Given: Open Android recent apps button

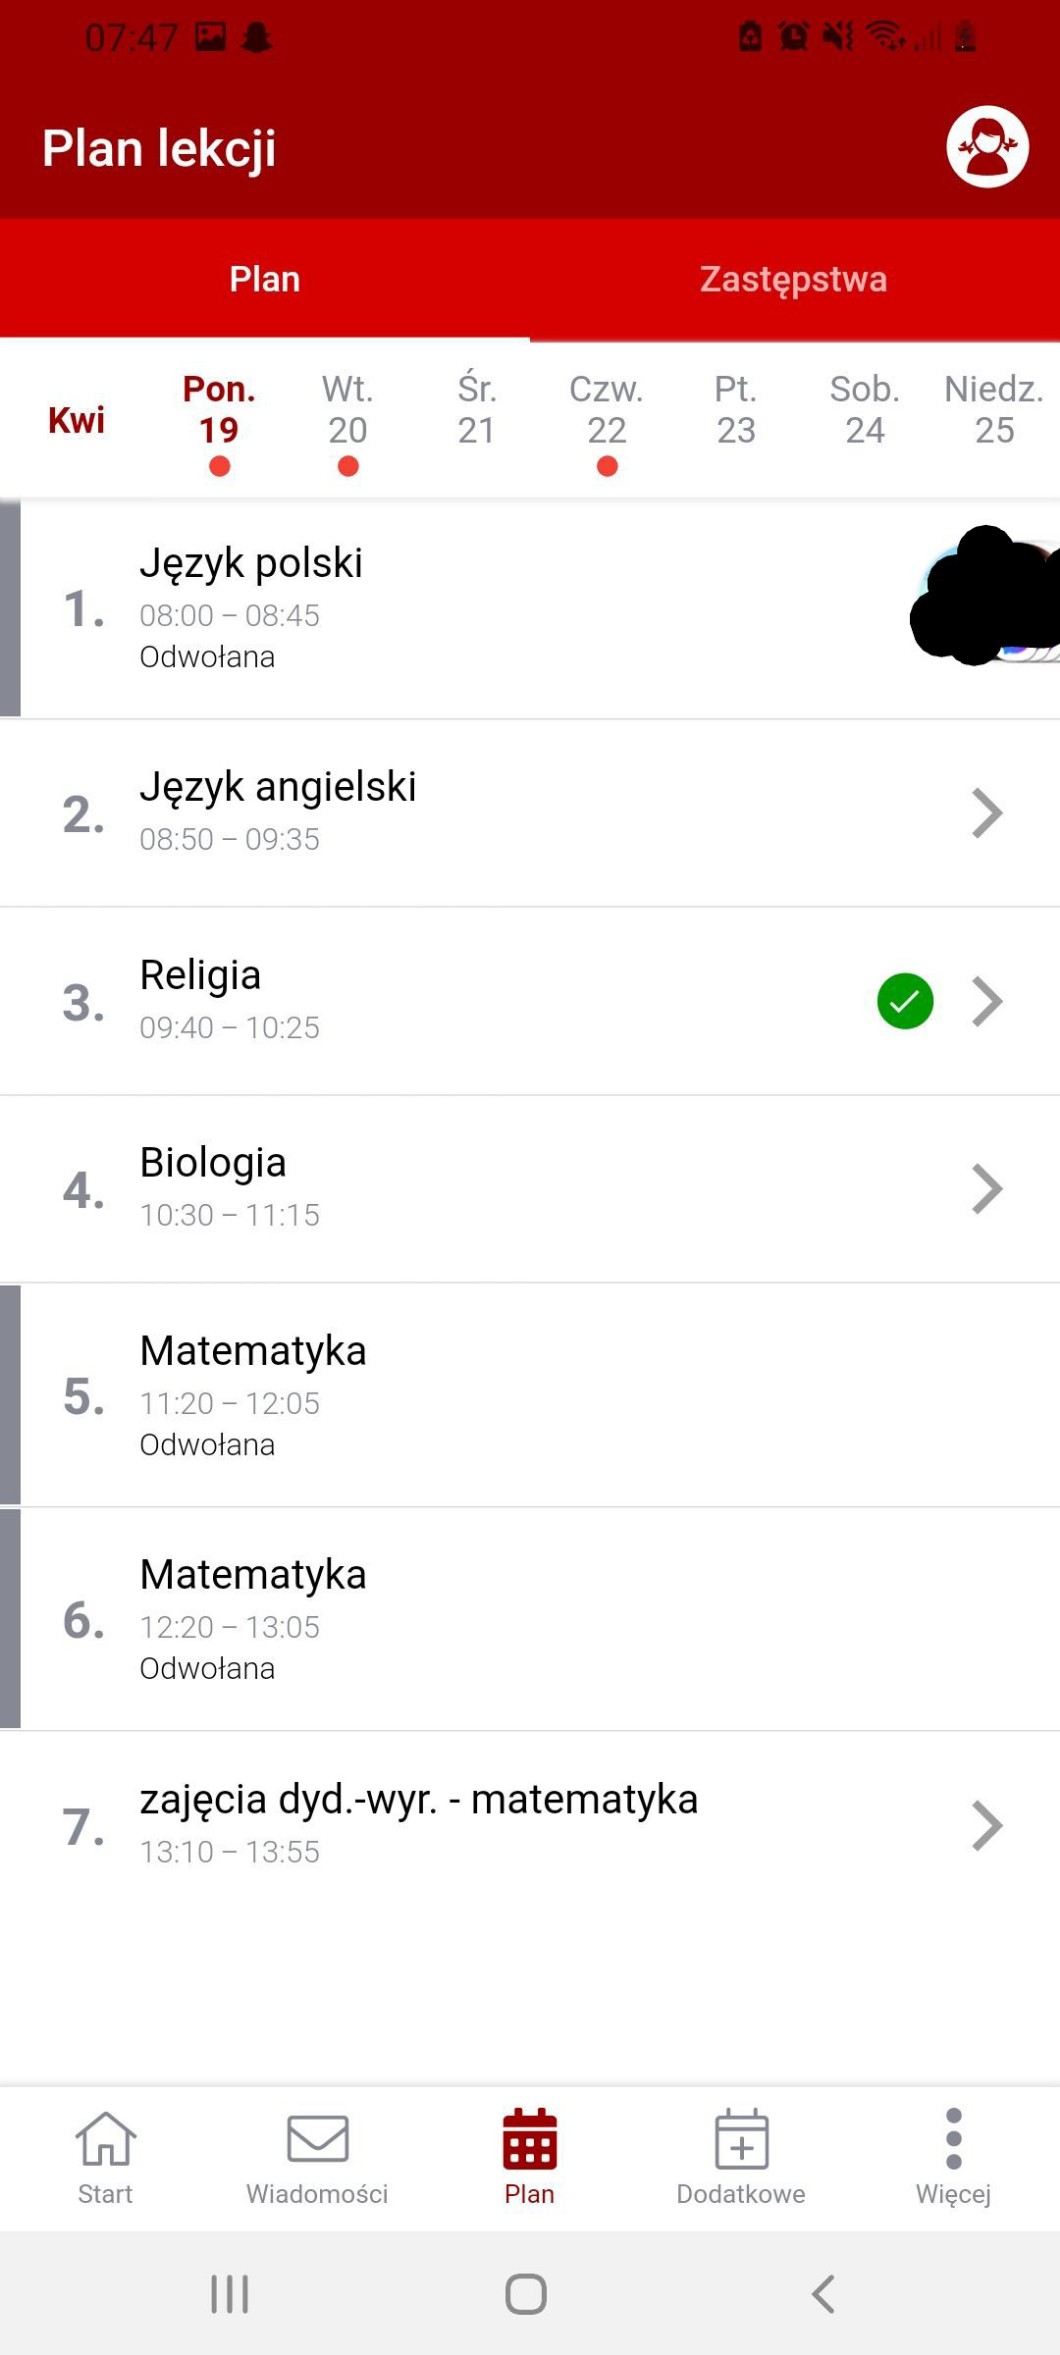Looking at the screenshot, I should (229, 2293).
